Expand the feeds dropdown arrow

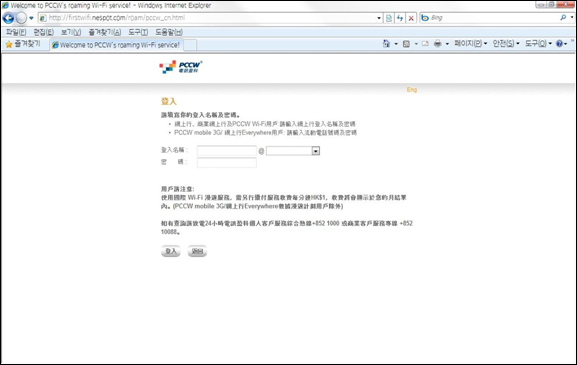point(416,44)
